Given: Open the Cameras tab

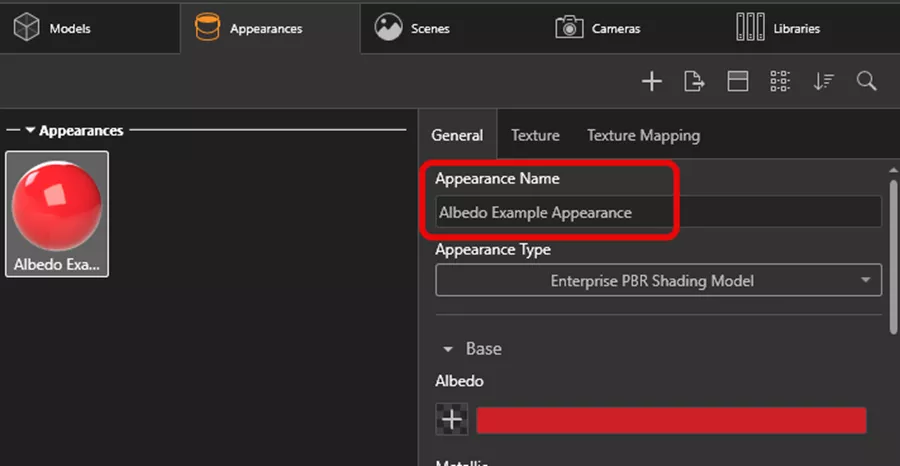Looking at the screenshot, I should click(598, 28).
